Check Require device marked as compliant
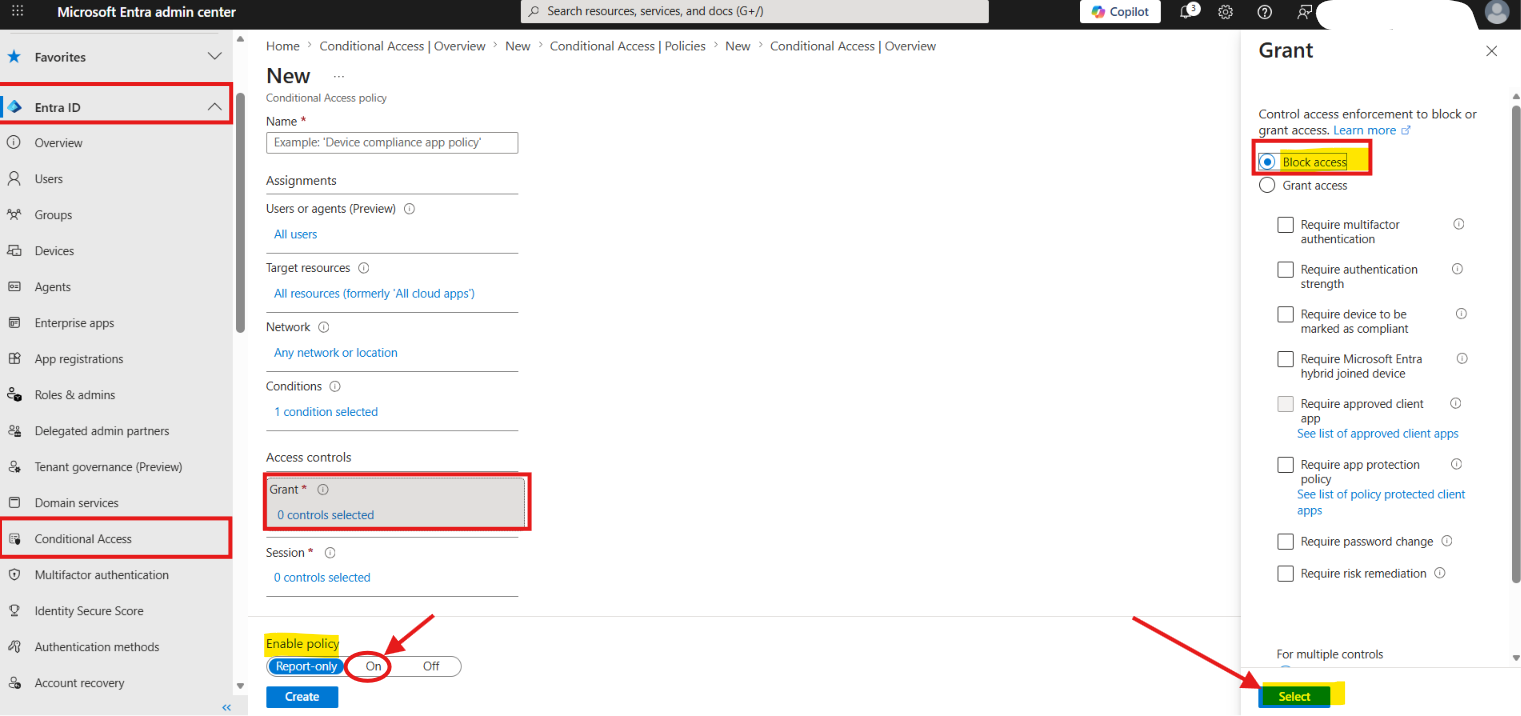 coord(1285,314)
